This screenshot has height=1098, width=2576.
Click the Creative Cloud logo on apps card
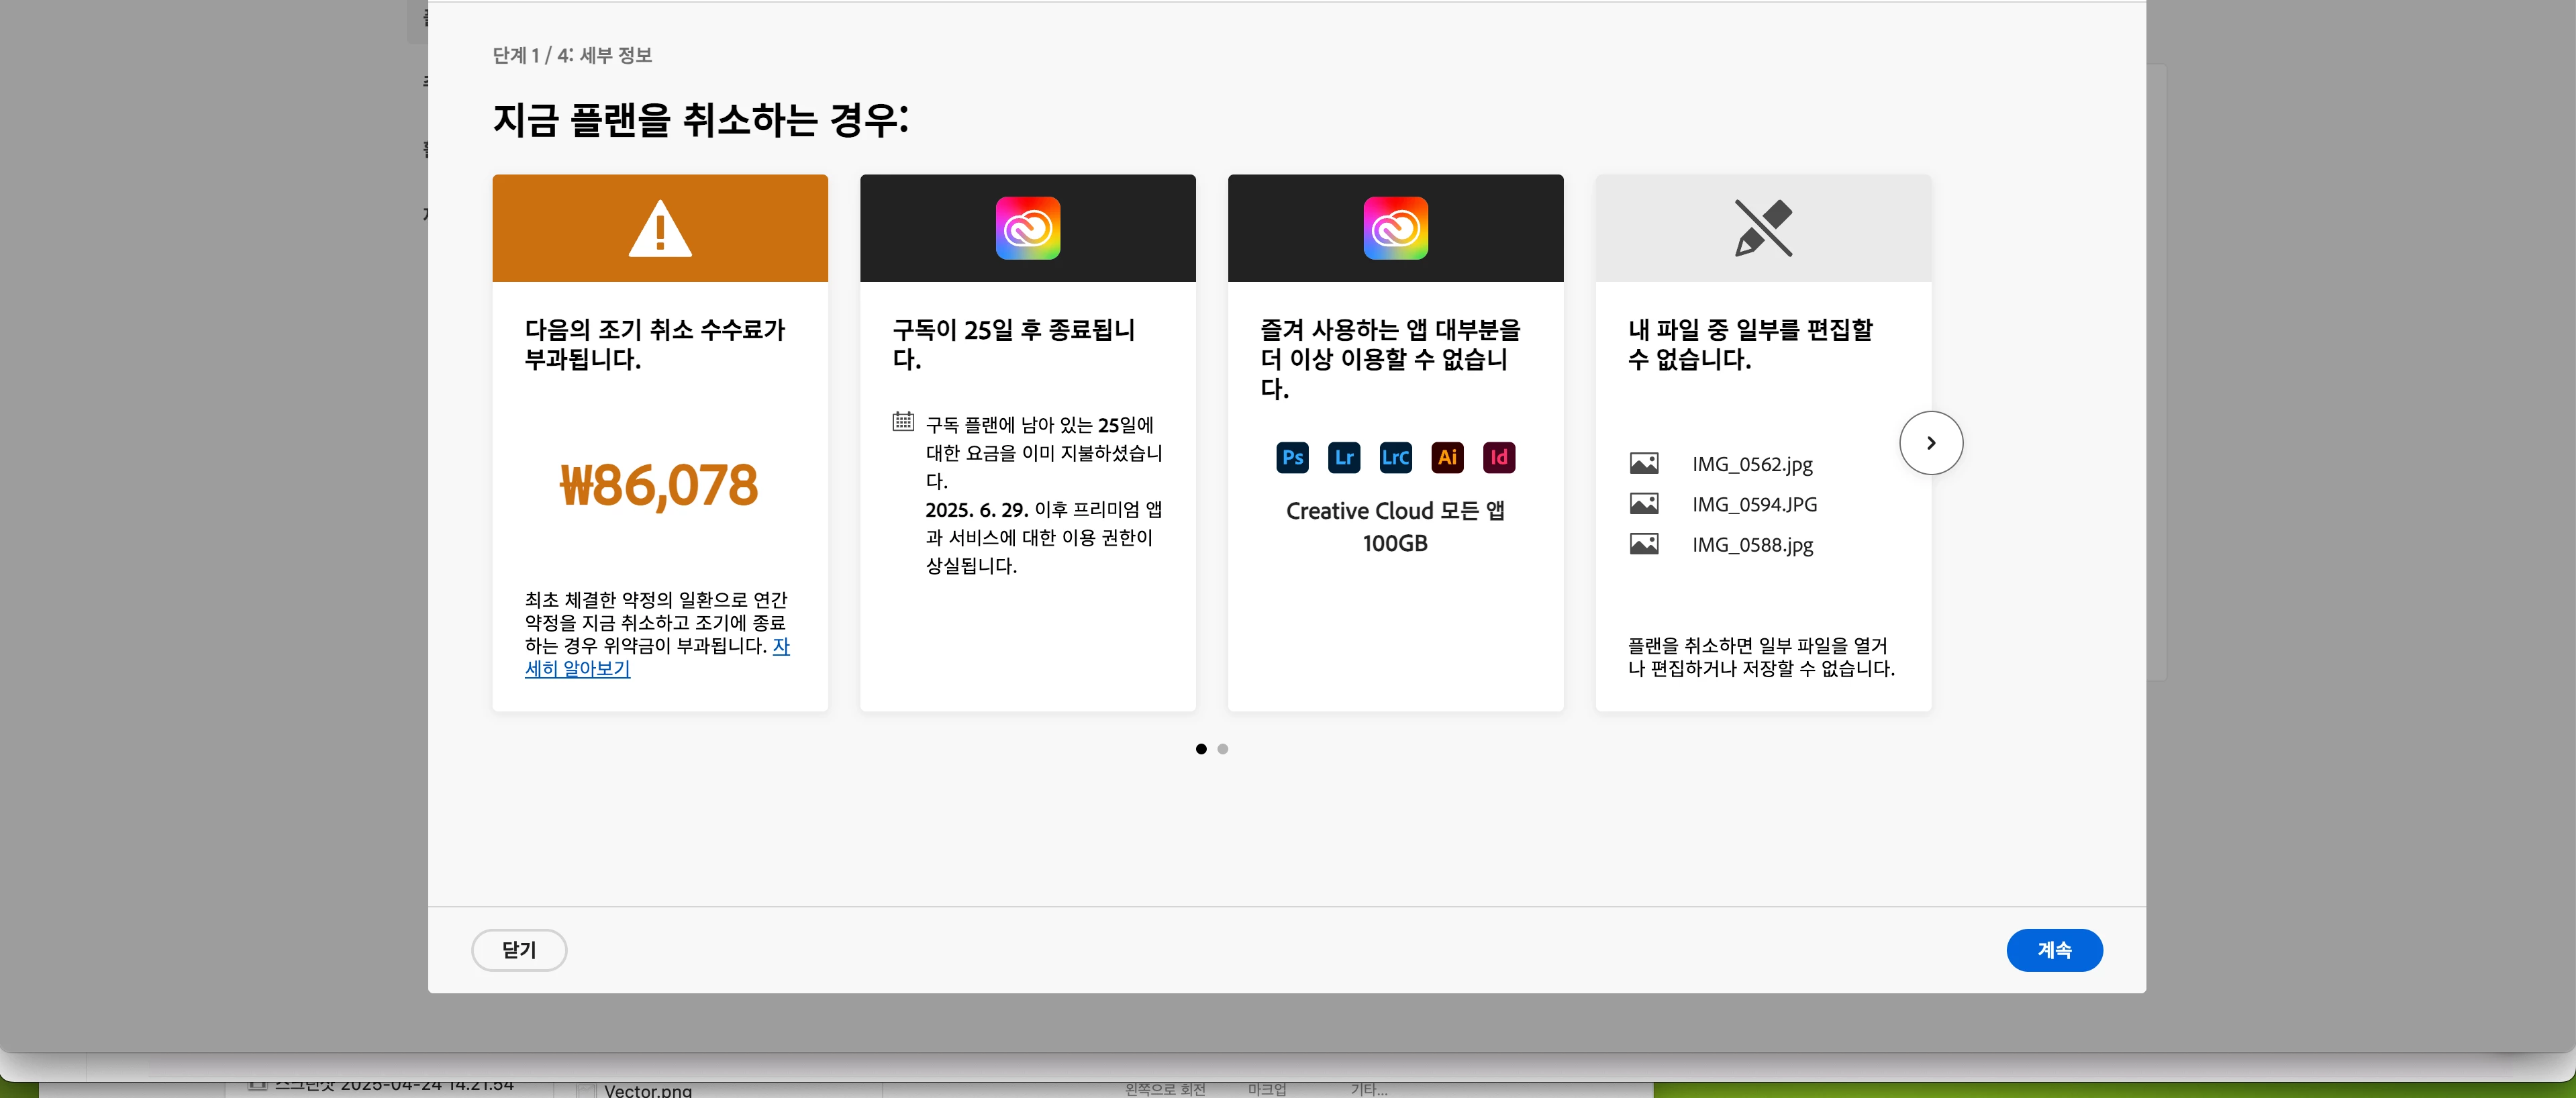(1395, 229)
